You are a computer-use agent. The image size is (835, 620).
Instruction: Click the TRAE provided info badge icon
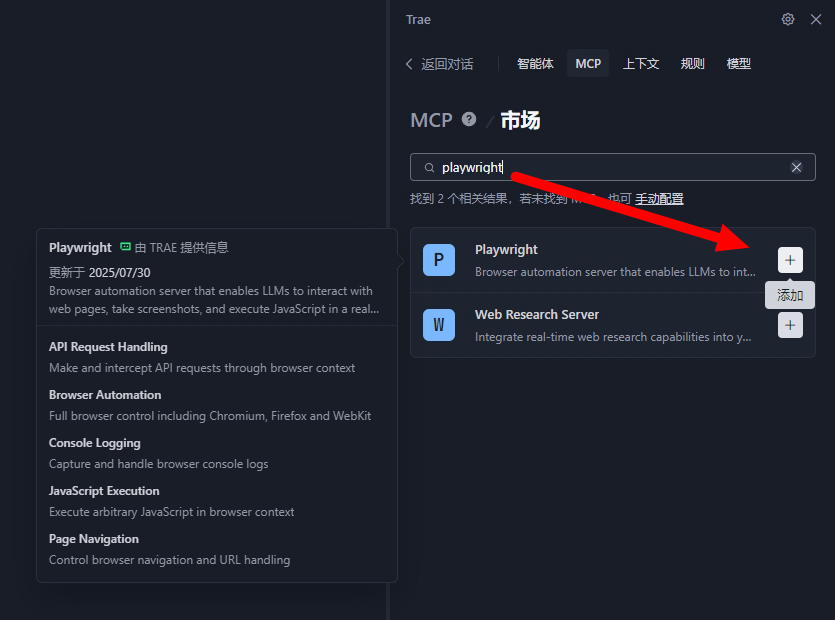[x=125, y=247]
